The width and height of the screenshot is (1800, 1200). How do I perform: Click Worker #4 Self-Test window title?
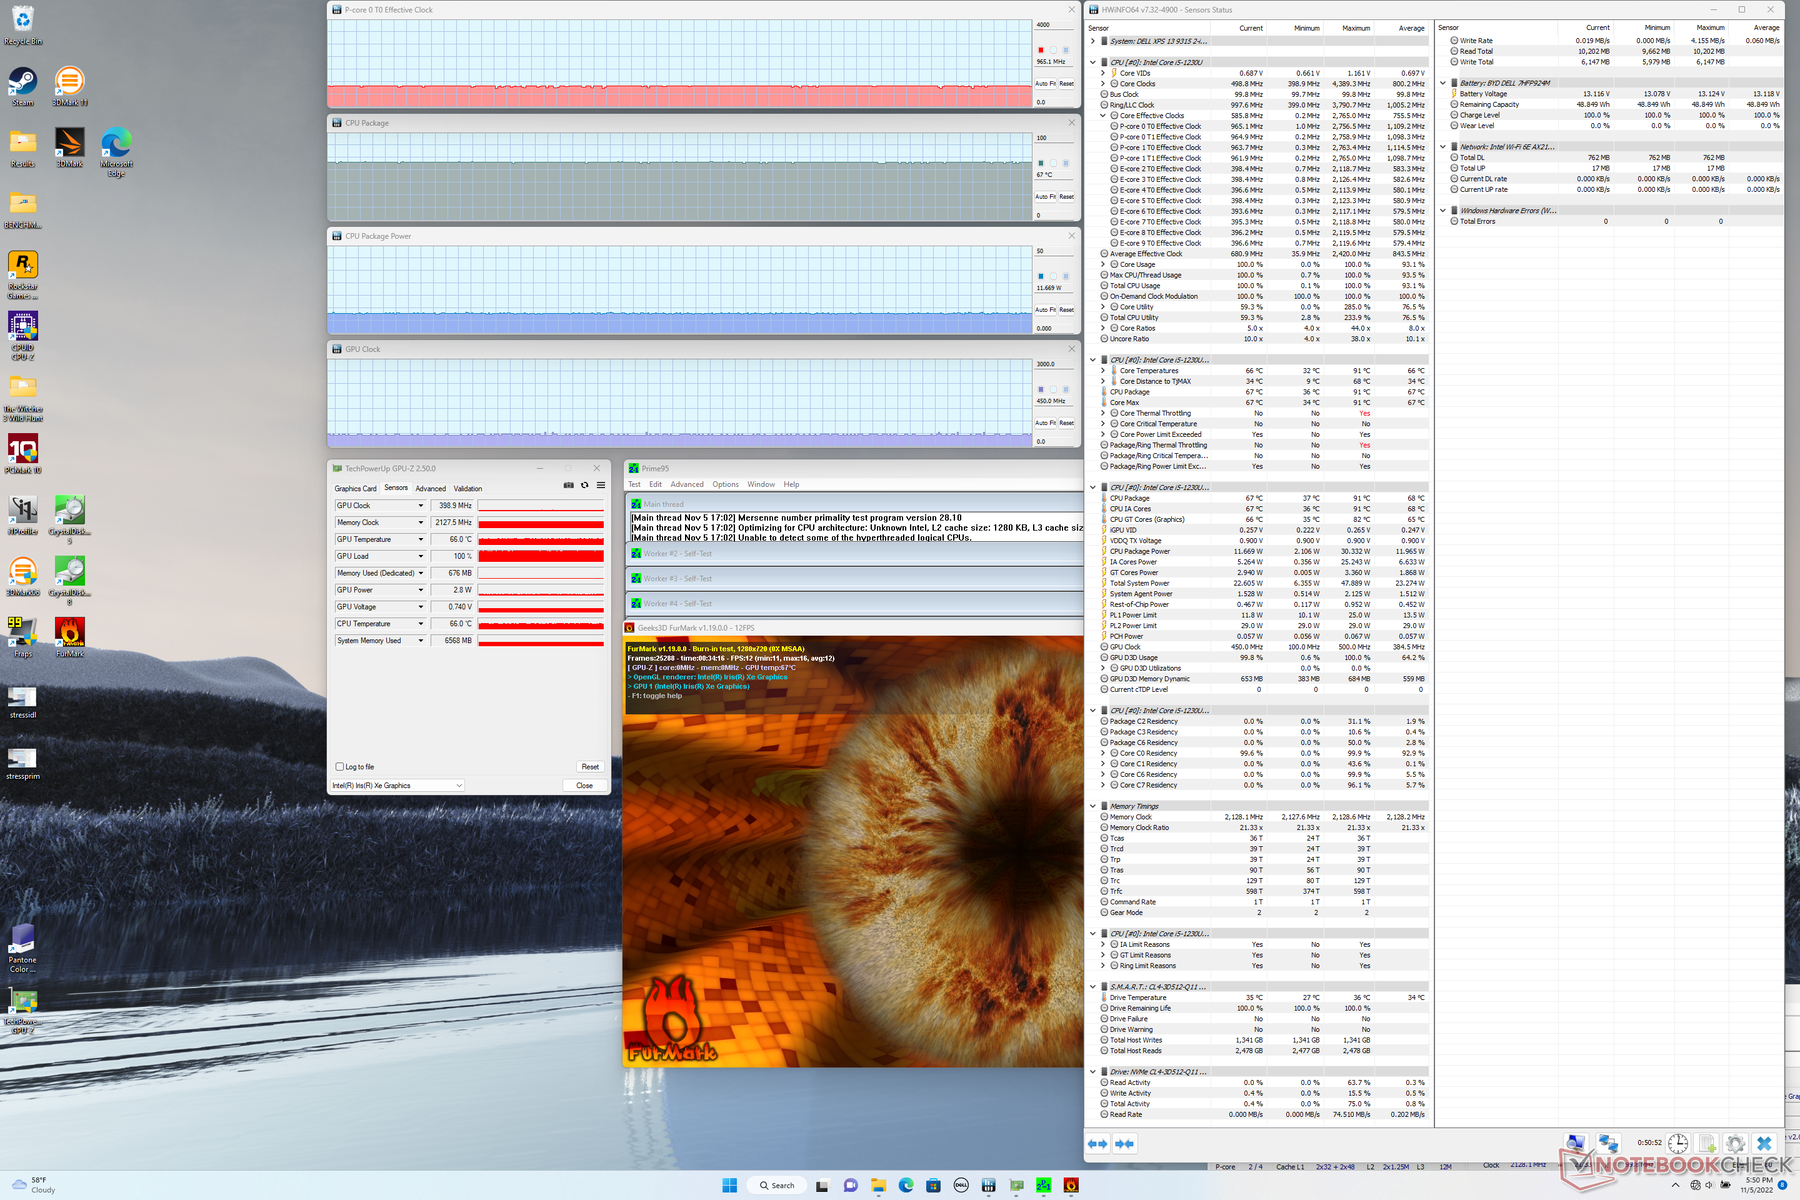pyautogui.click(x=678, y=603)
